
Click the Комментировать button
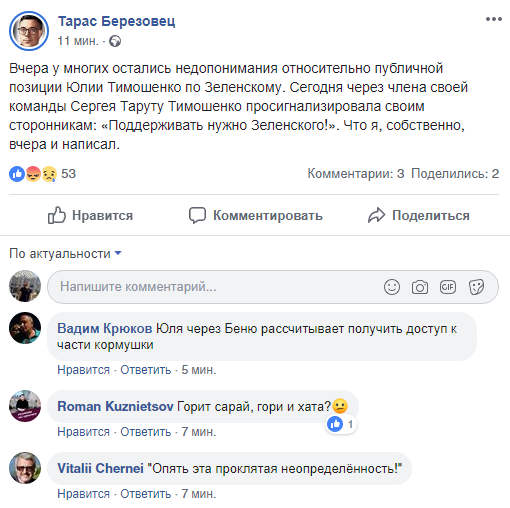coord(256,215)
